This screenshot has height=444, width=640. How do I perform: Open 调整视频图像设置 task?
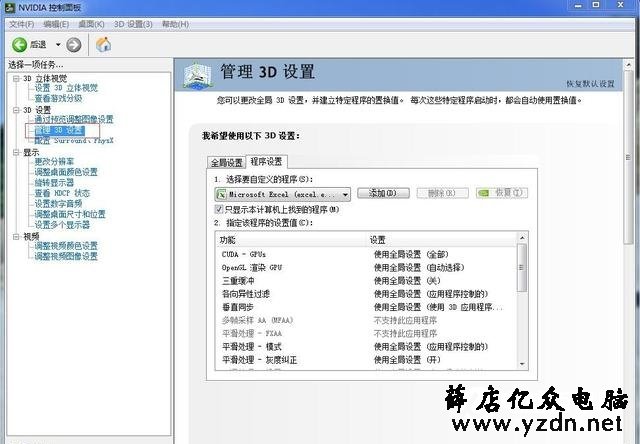point(66,256)
